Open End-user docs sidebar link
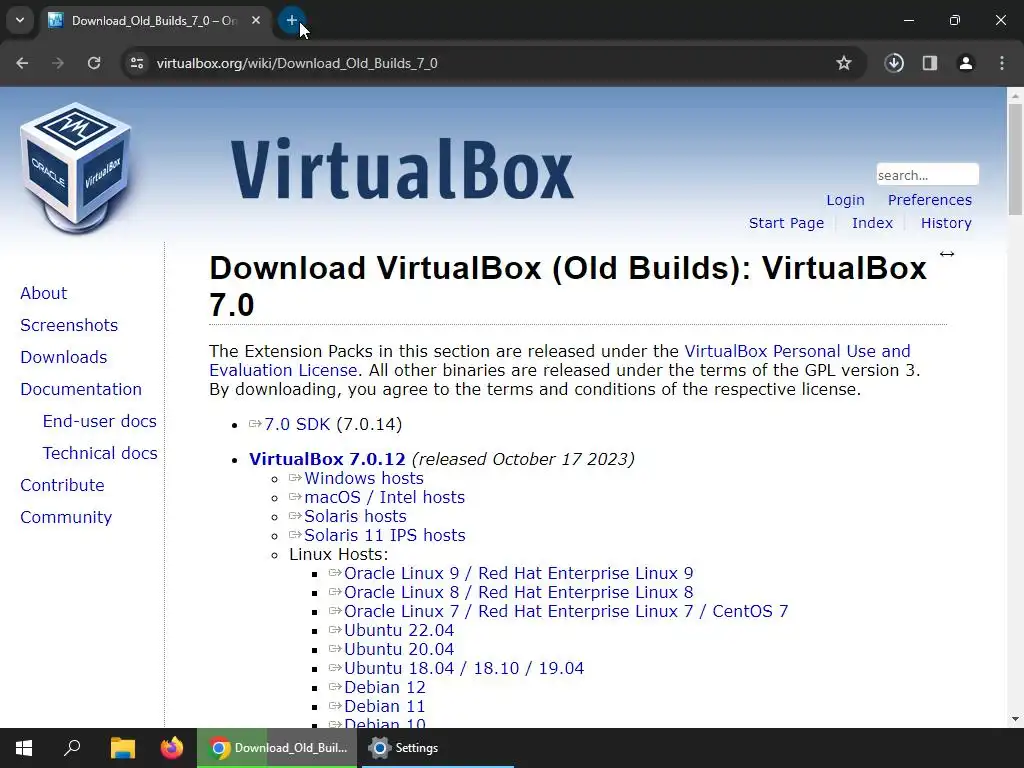 (x=99, y=421)
